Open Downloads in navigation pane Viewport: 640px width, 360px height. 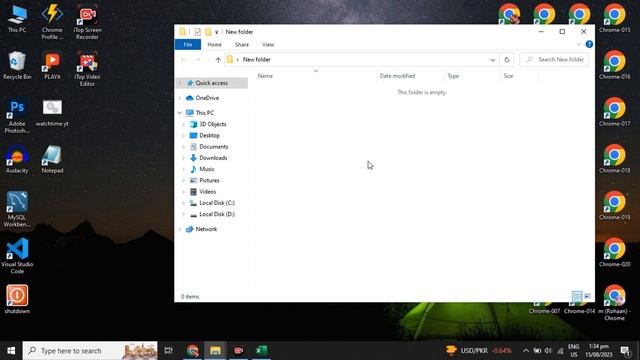click(x=213, y=158)
